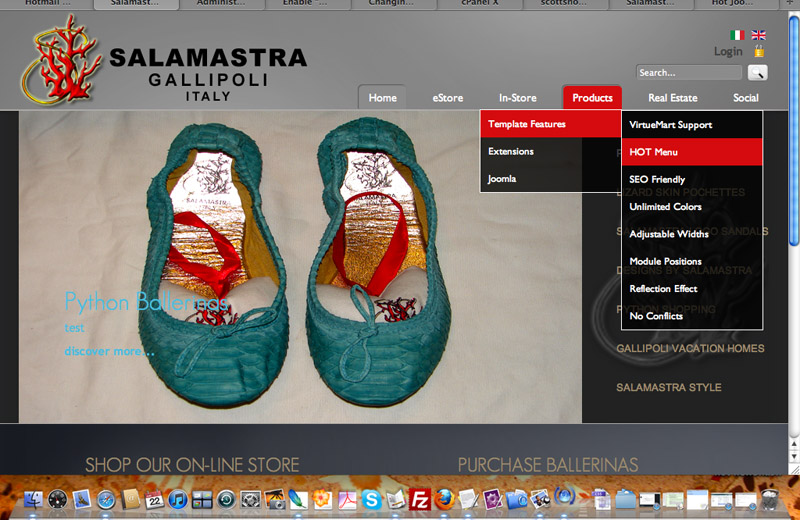Open the Social navigation item
This screenshot has width=800, height=520.
tap(745, 97)
